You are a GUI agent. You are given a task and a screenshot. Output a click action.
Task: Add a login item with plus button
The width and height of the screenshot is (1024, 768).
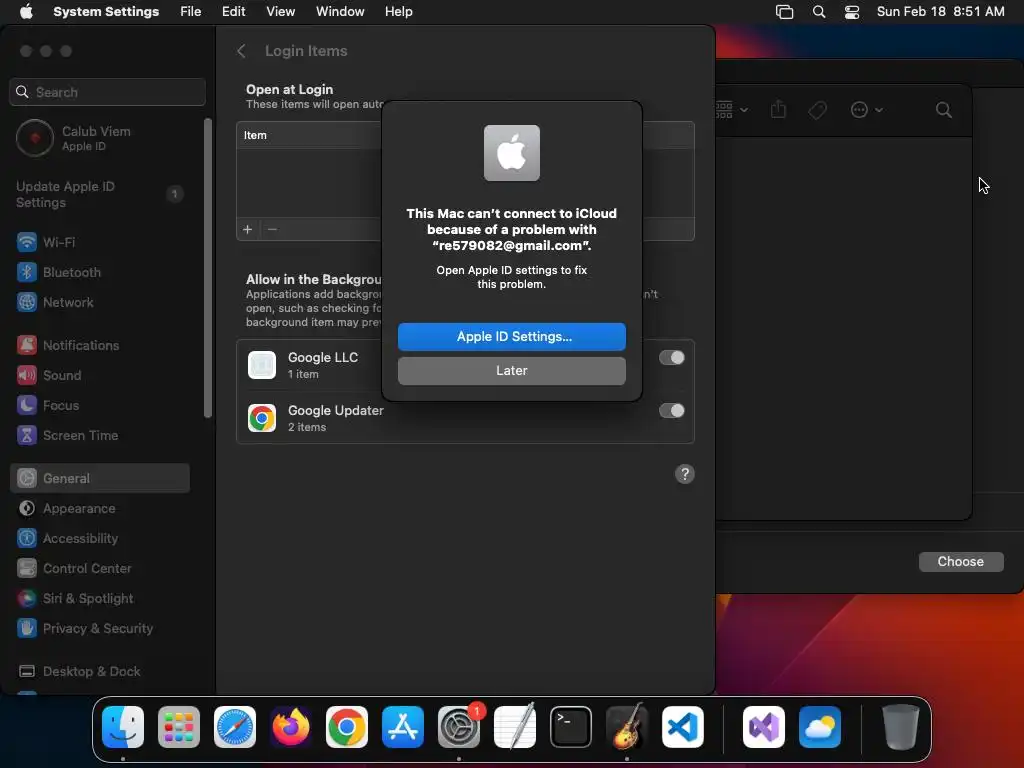(248, 229)
